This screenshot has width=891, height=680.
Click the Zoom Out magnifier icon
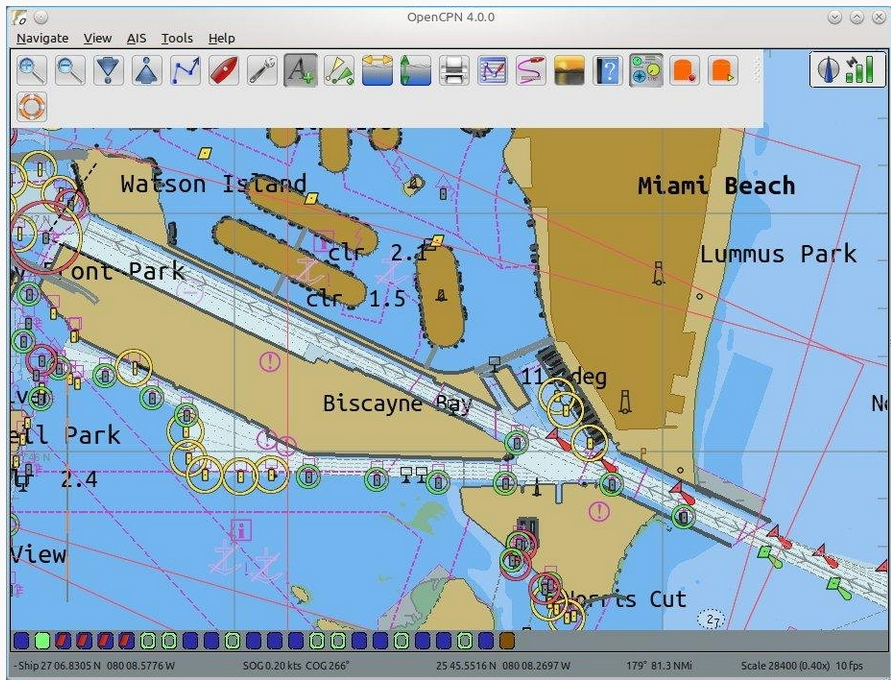tap(70, 70)
